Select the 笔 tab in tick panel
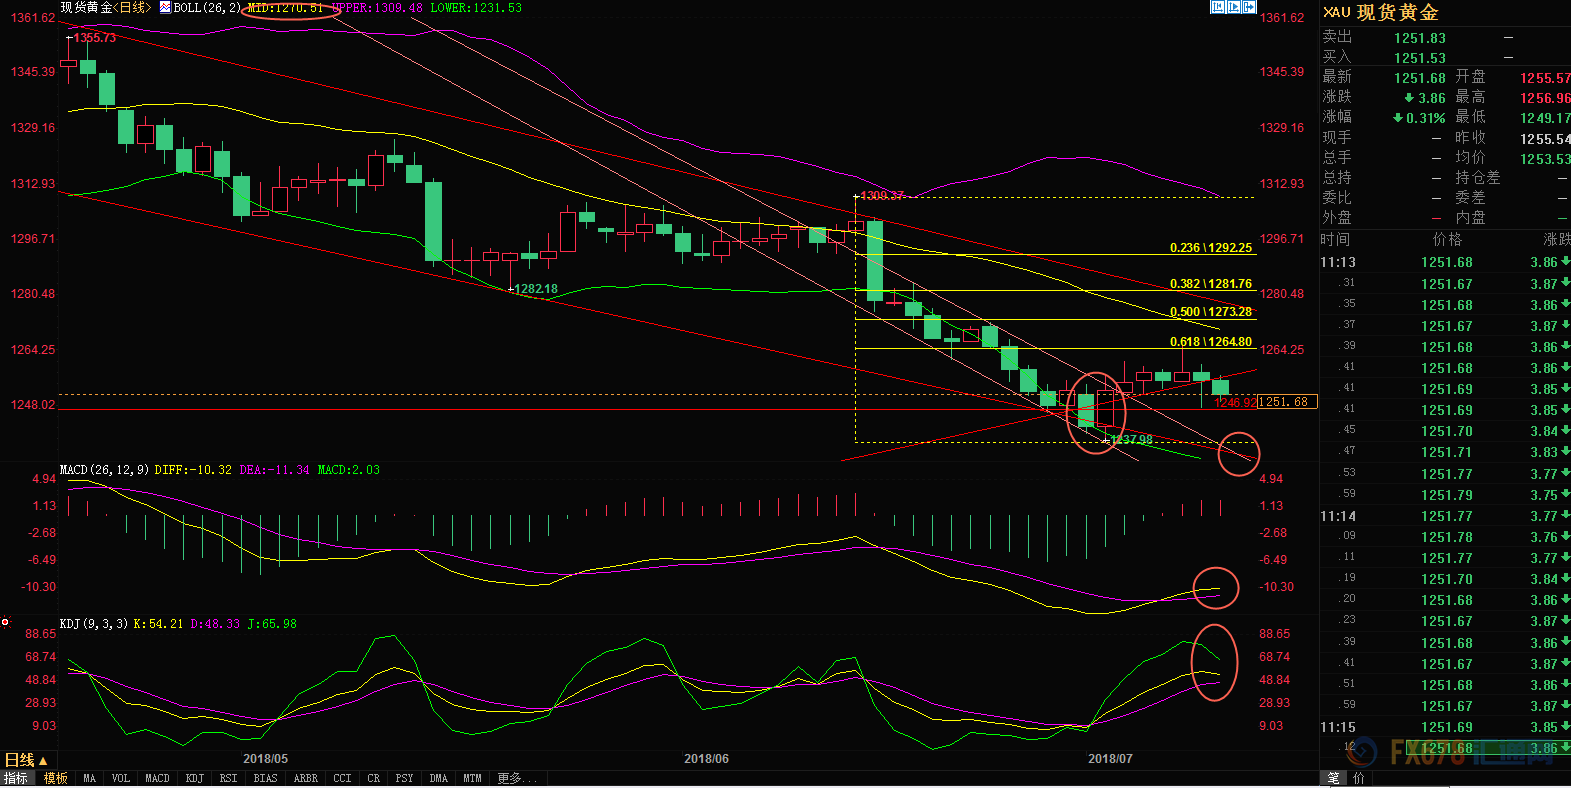 (1334, 778)
